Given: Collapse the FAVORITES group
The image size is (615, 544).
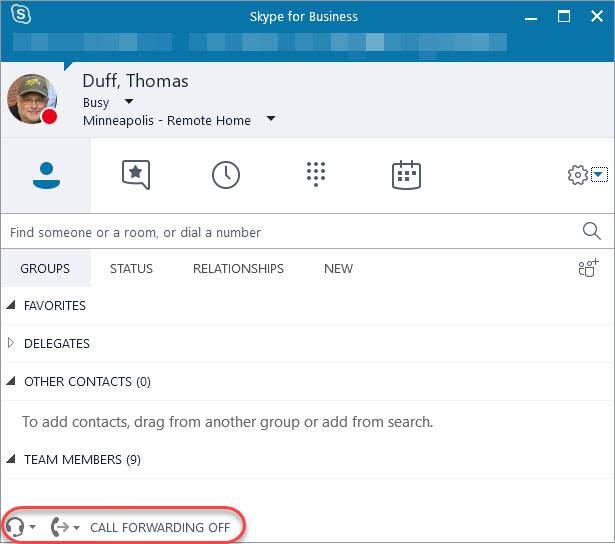Looking at the screenshot, I should [x=11, y=305].
